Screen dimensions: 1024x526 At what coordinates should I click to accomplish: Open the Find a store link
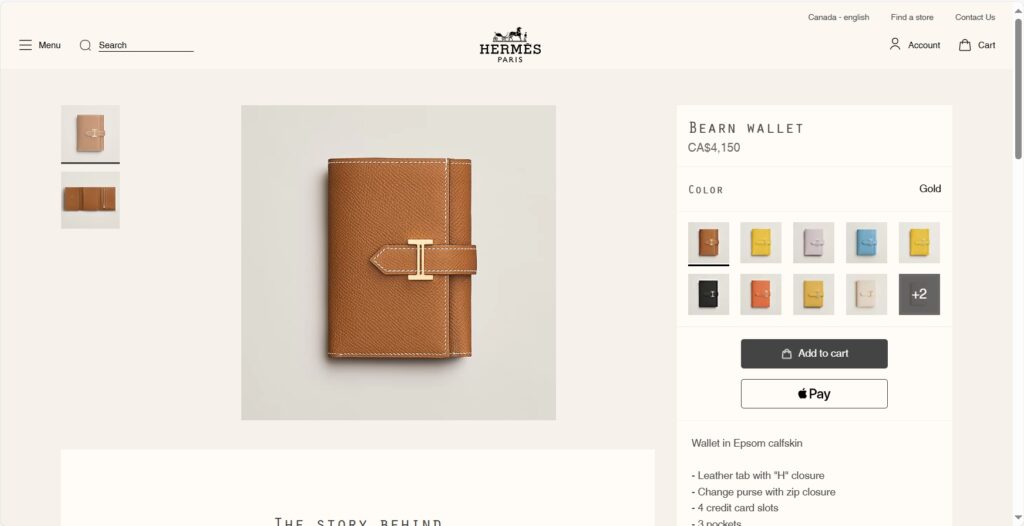912,18
